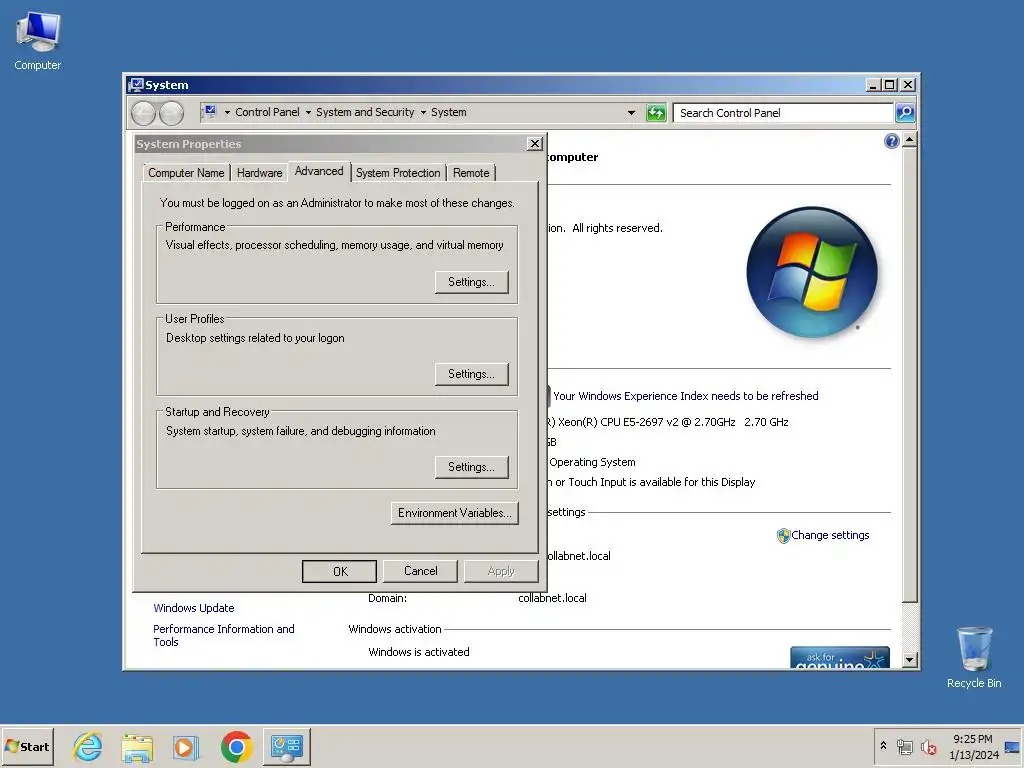Click the Show Desktop tray icon
1024x768 pixels.
1013,746
